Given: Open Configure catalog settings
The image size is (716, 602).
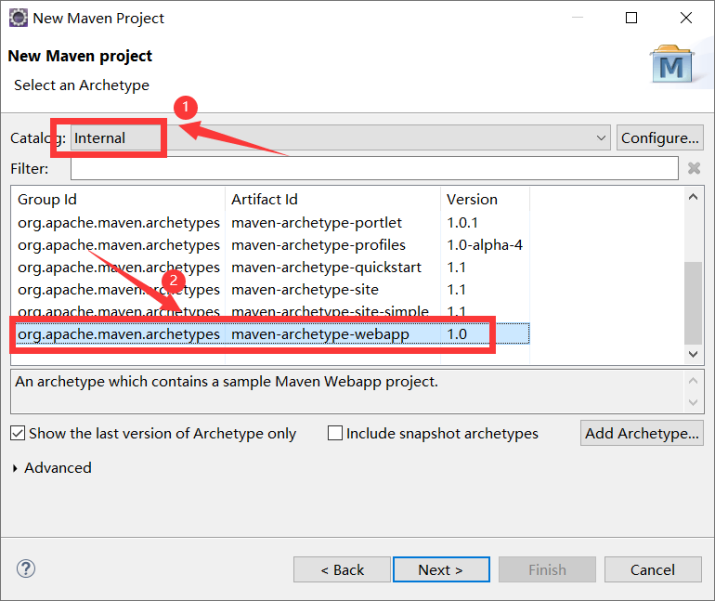Looking at the screenshot, I should pos(659,138).
